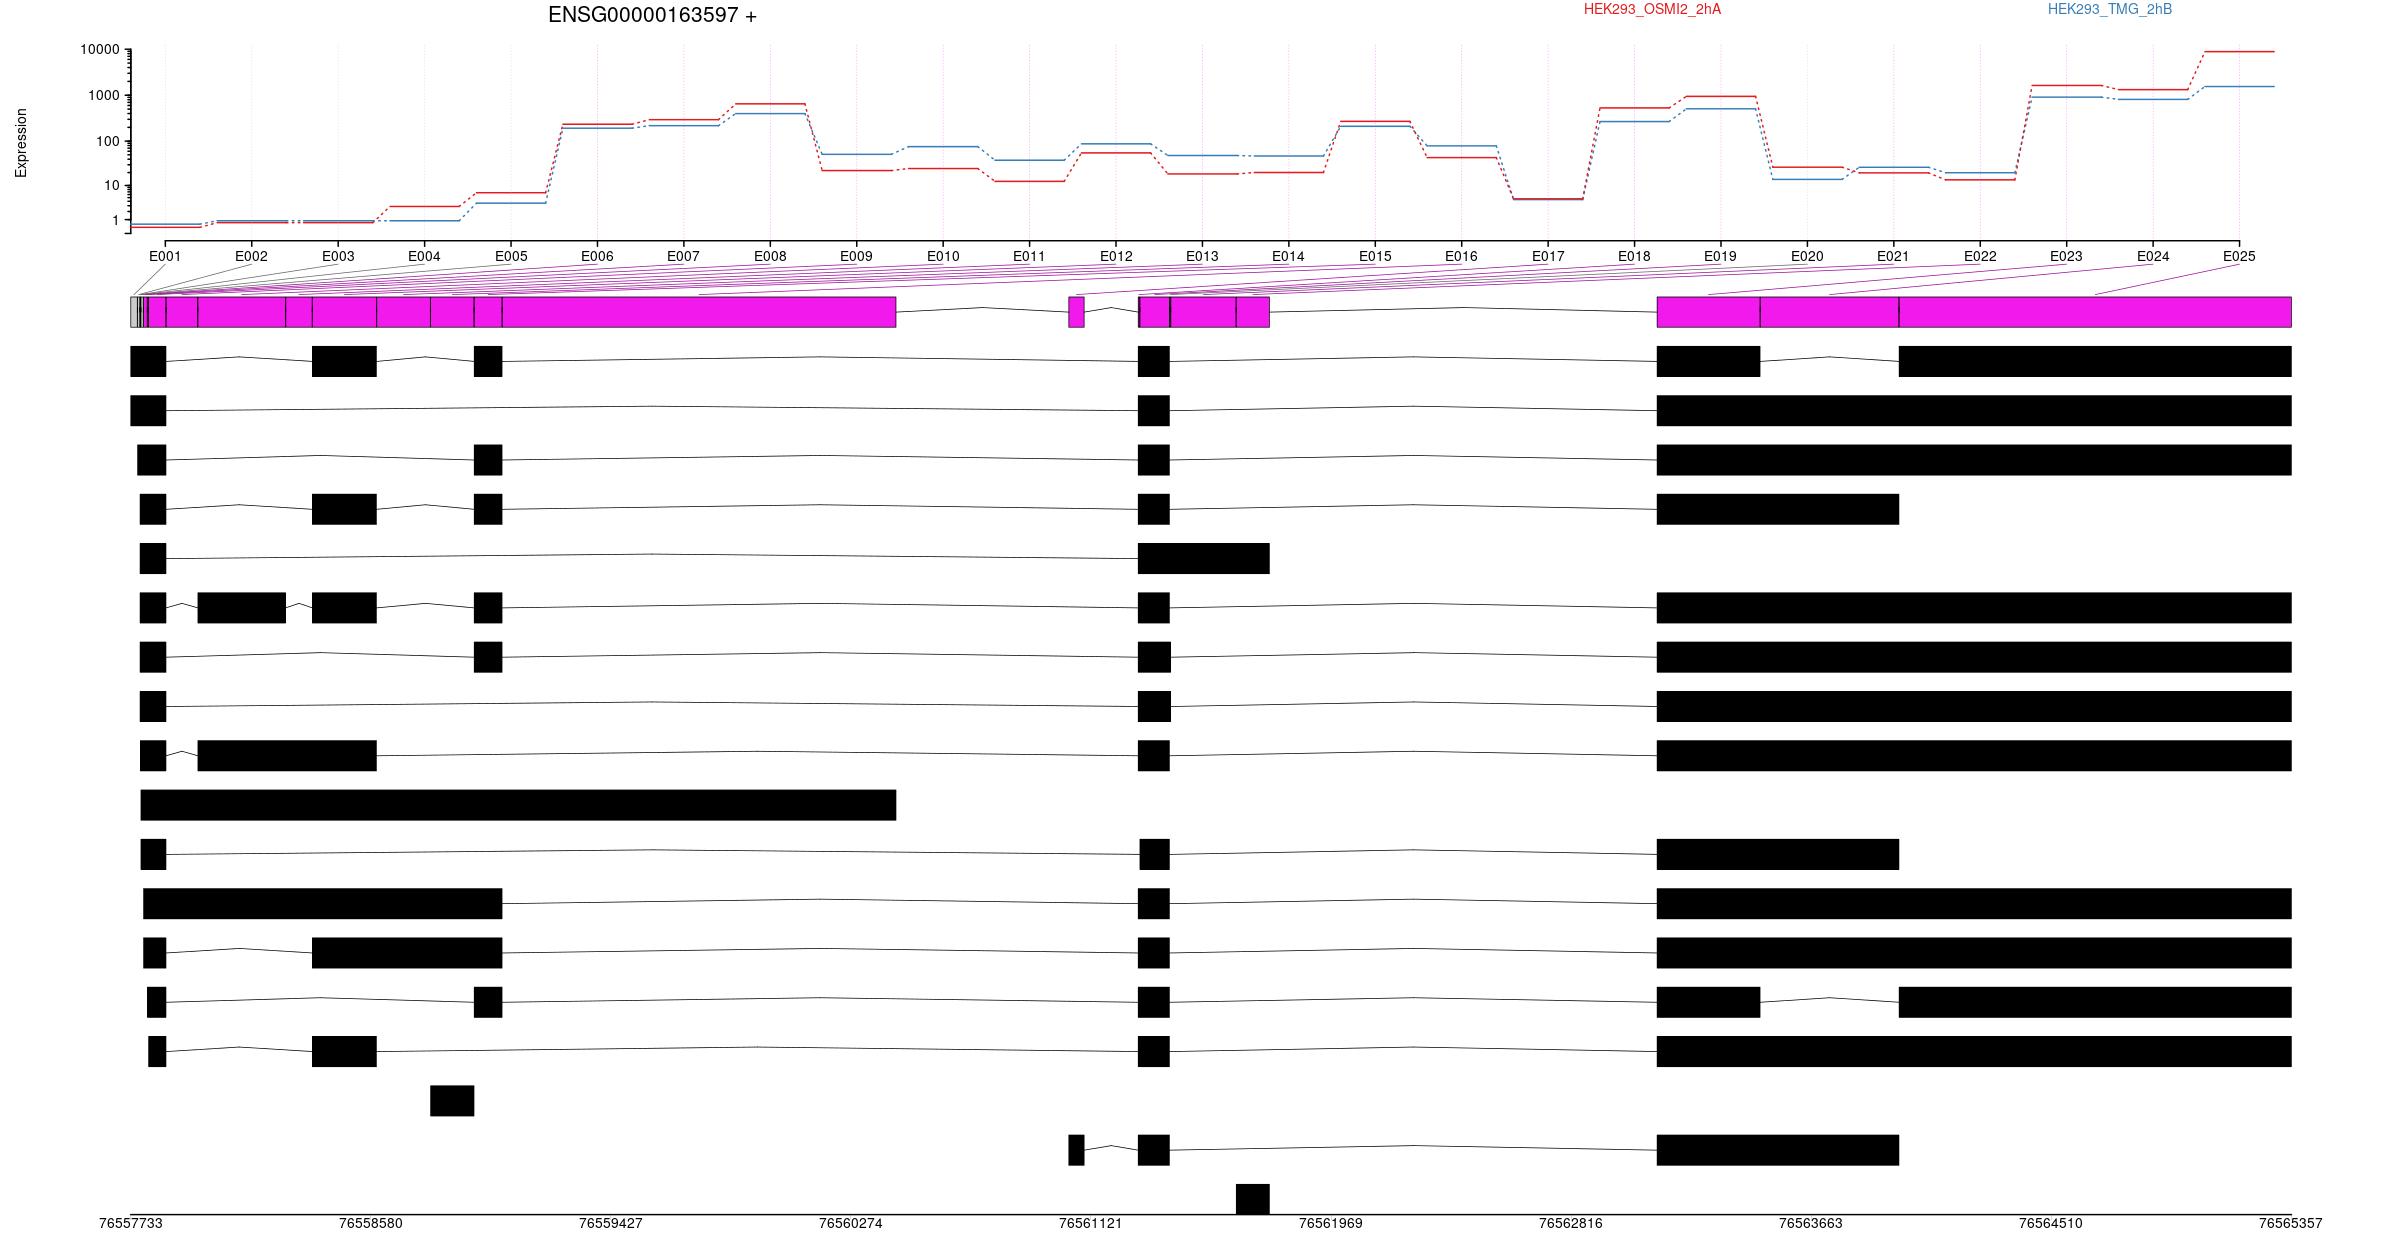Click exon label E010

(x=943, y=256)
